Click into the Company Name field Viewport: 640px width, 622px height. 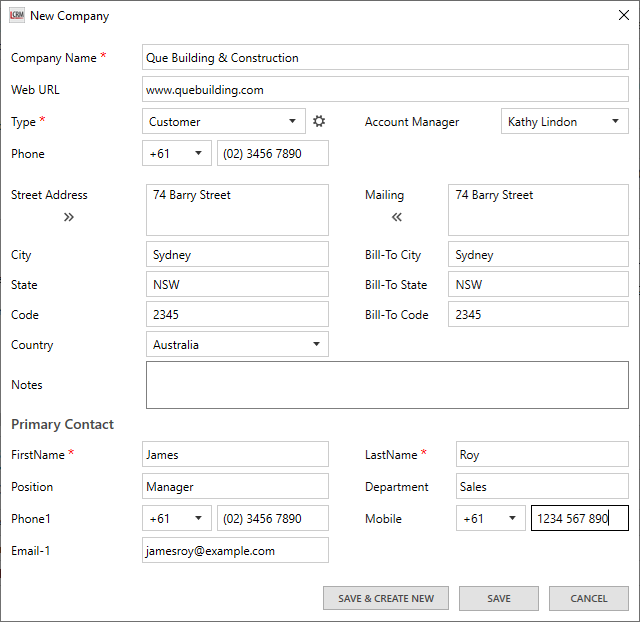tap(385, 58)
